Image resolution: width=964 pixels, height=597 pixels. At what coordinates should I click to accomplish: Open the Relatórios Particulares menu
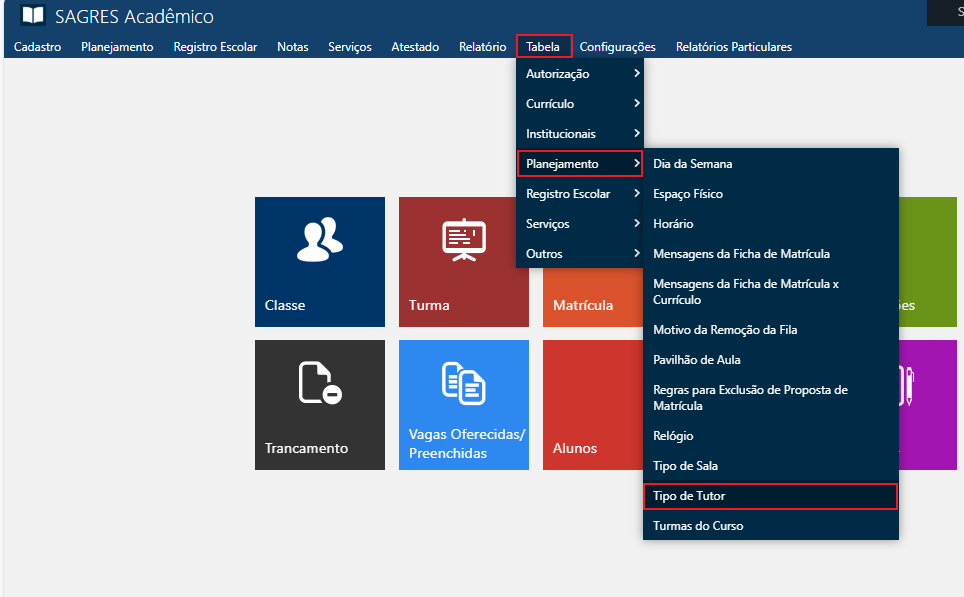(733, 47)
